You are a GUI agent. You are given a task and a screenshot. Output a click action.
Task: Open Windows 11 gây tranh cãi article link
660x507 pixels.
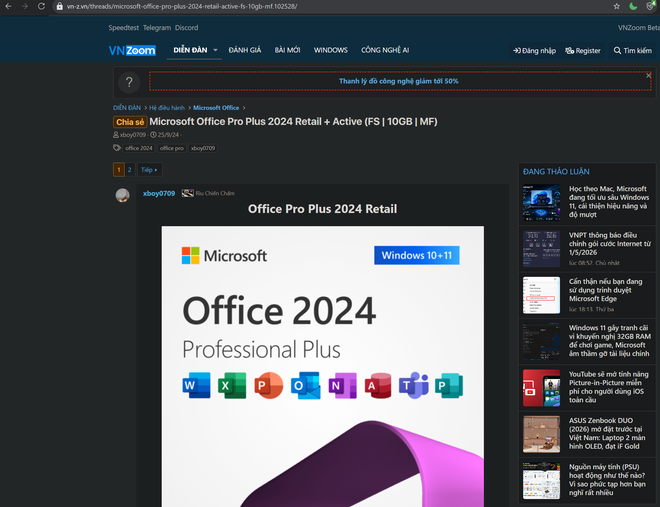[609, 340]
